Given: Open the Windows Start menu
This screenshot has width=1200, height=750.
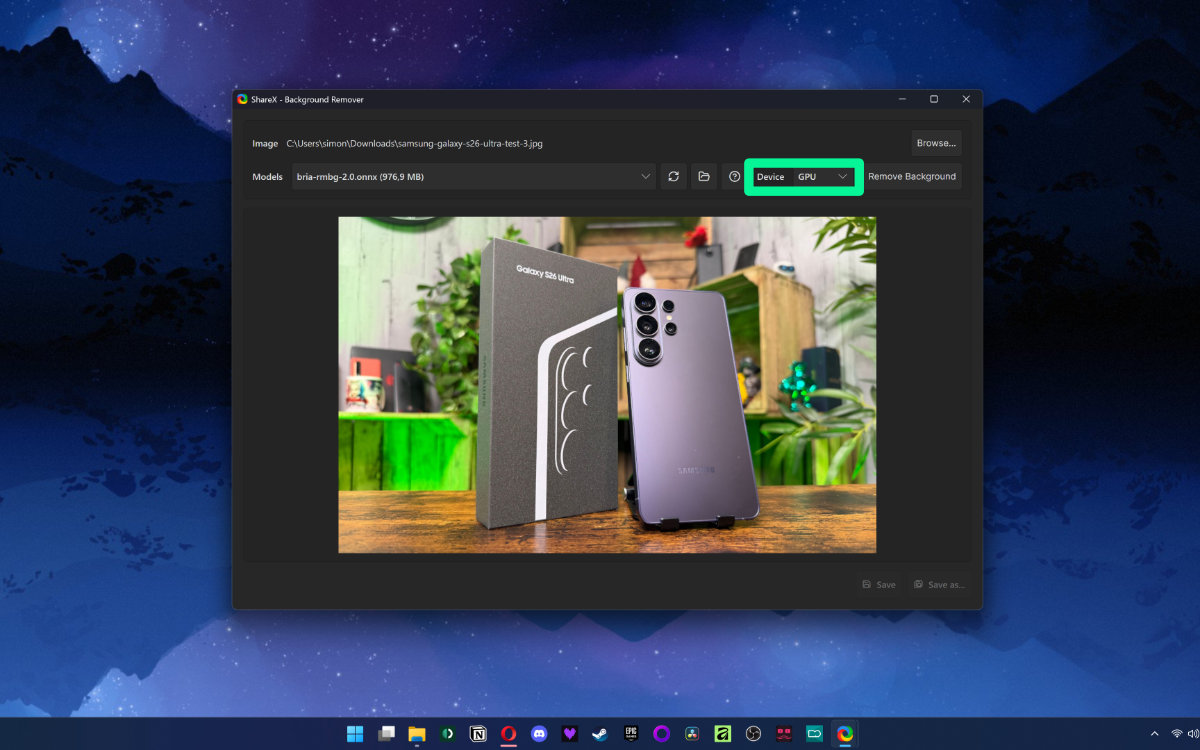Looking at the screenshot, I should (355, 734).
